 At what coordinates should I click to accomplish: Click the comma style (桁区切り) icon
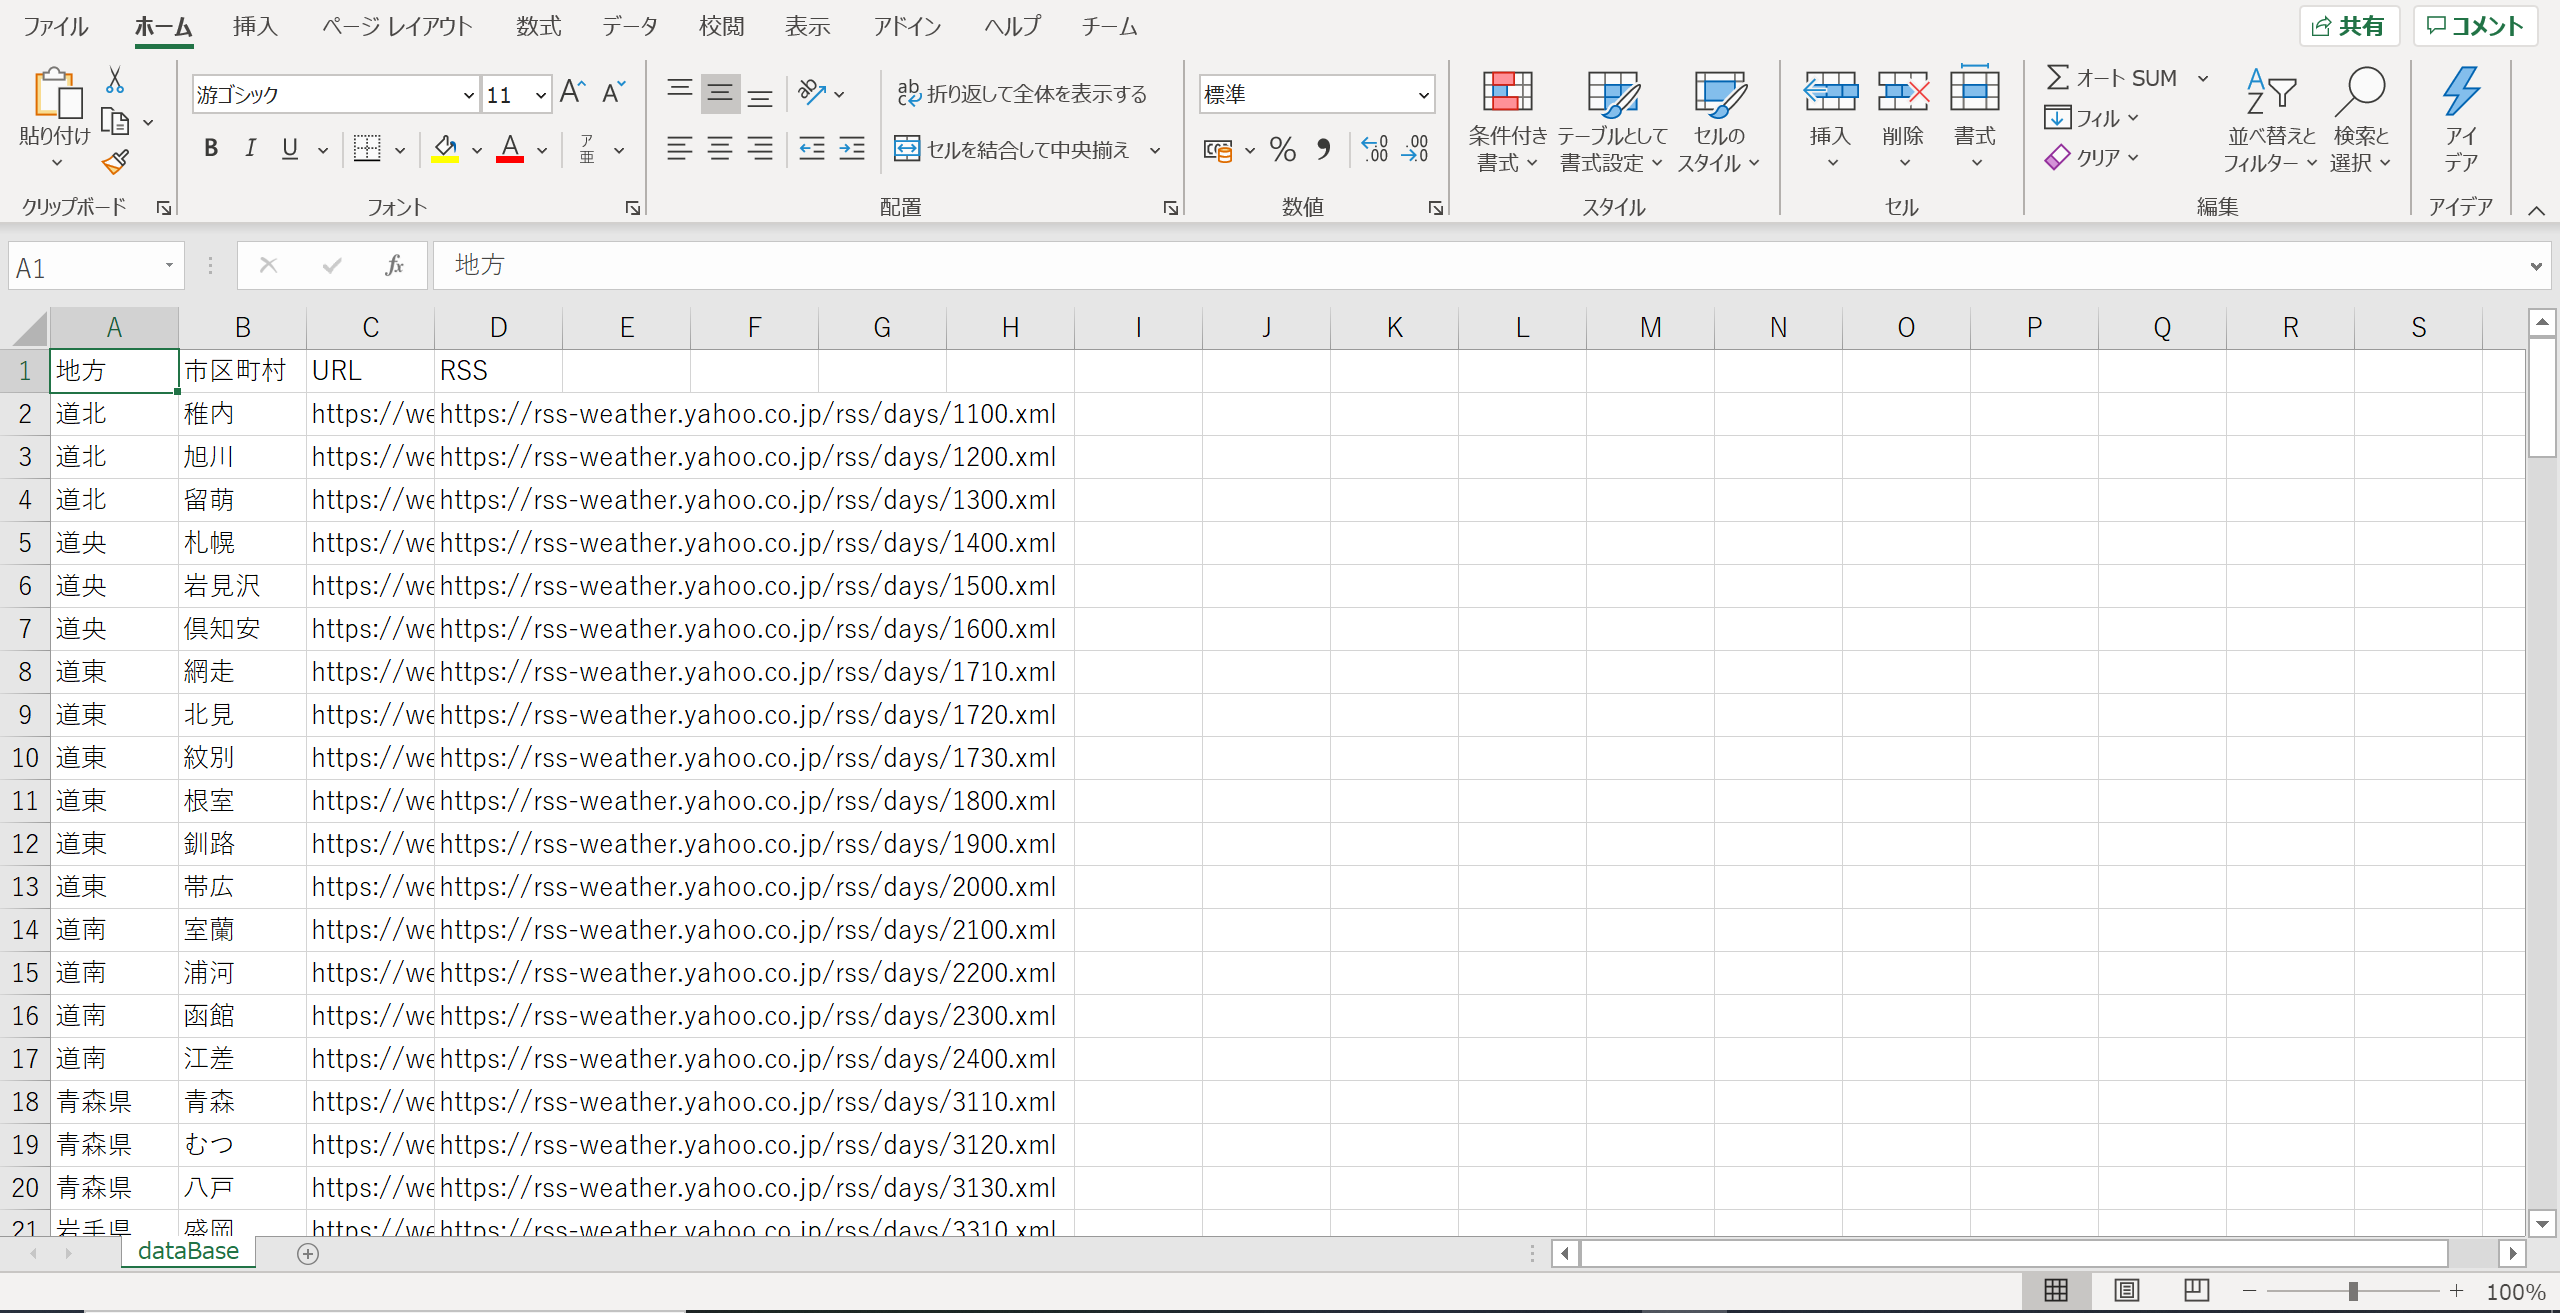click(1324, 149)
